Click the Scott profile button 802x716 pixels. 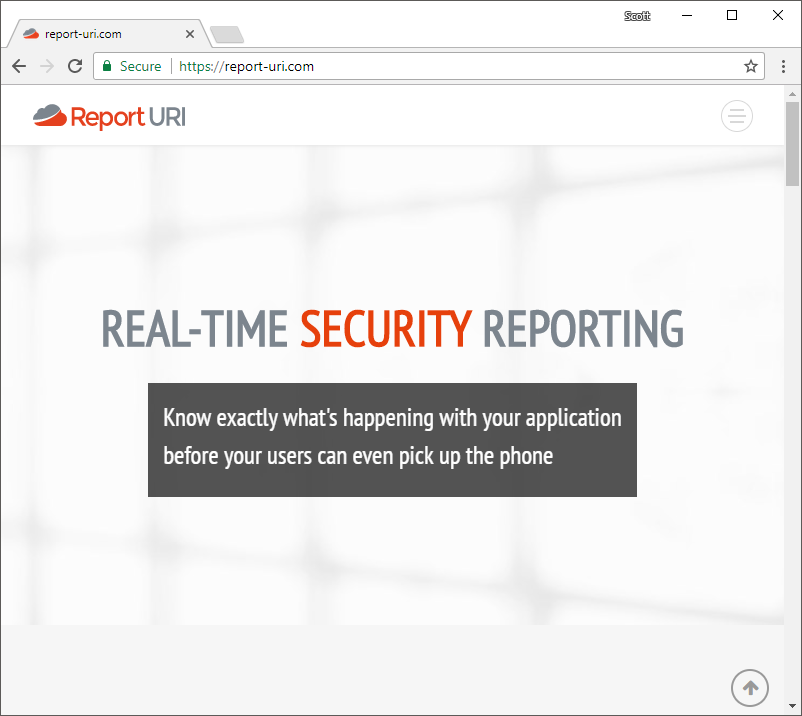pyautogui.click(x=637, y=16)
